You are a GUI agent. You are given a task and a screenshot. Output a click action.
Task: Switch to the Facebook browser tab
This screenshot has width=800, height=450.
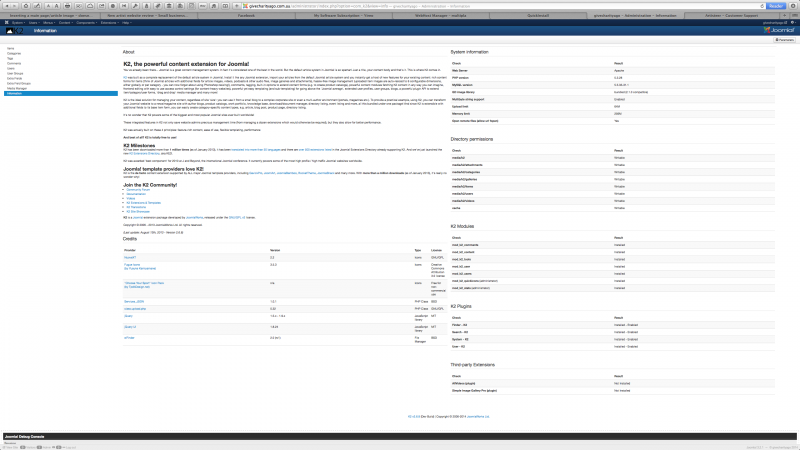(246, 15)
